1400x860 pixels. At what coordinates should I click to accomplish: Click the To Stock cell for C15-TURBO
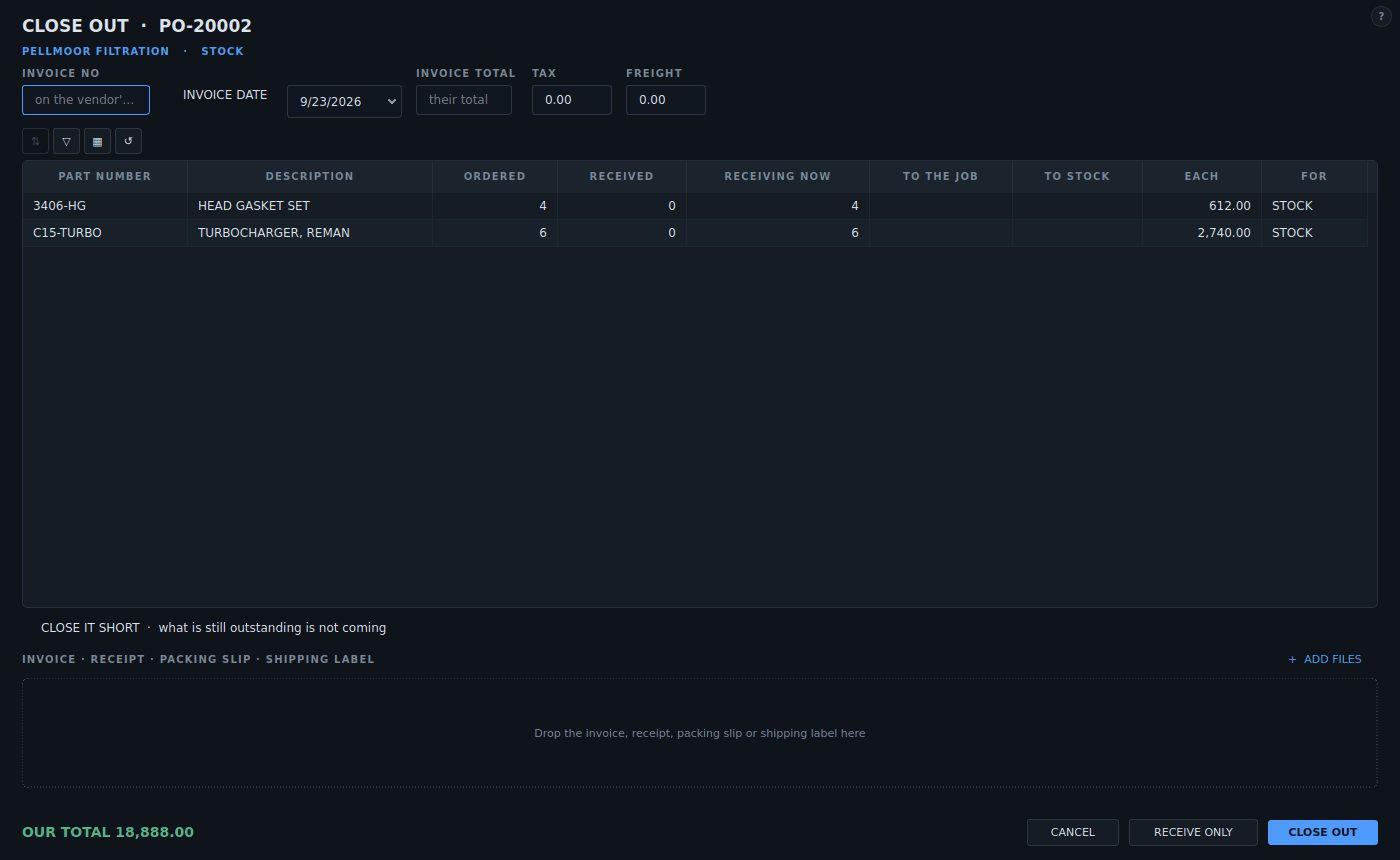point(1077,233)
